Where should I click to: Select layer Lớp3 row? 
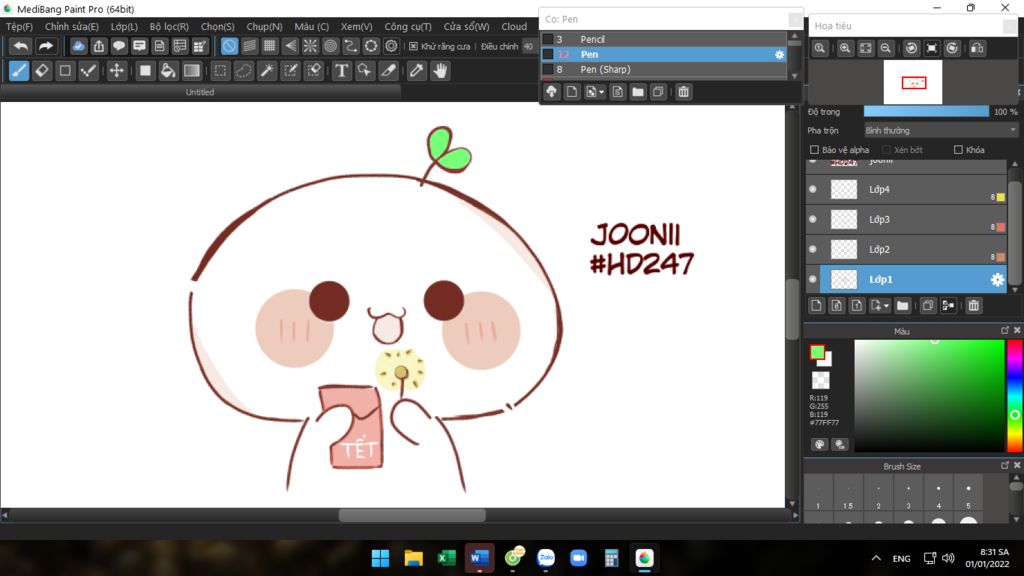click(908, 219)
